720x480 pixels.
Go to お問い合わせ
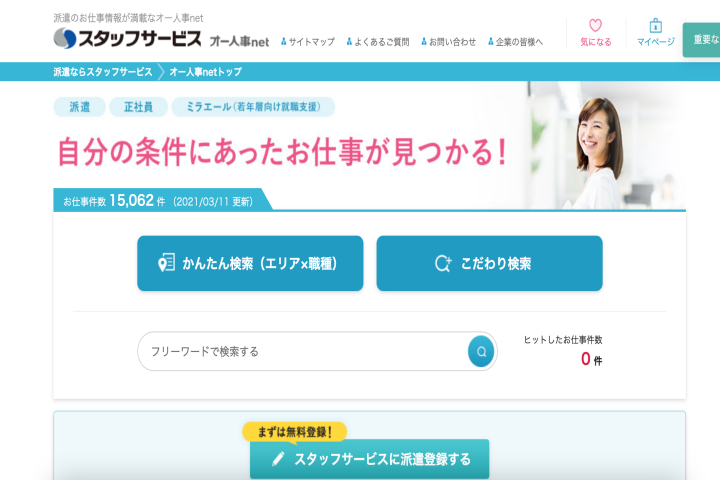[x=452, y=42]
